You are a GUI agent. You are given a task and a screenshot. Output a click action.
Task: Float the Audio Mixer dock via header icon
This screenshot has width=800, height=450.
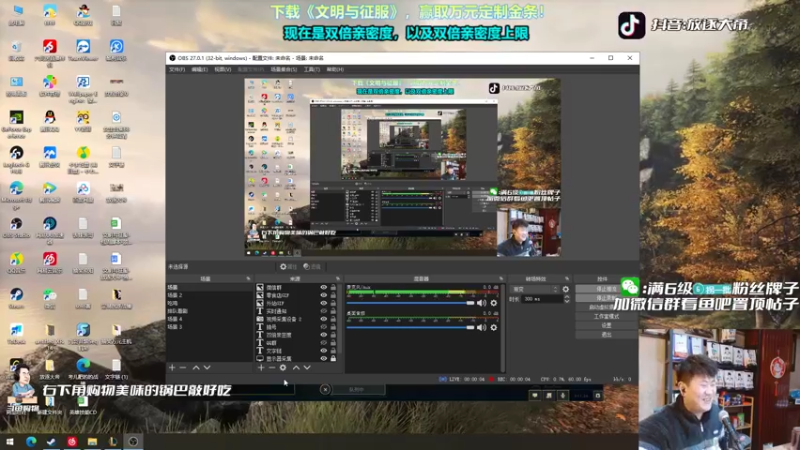coord(501,279)
